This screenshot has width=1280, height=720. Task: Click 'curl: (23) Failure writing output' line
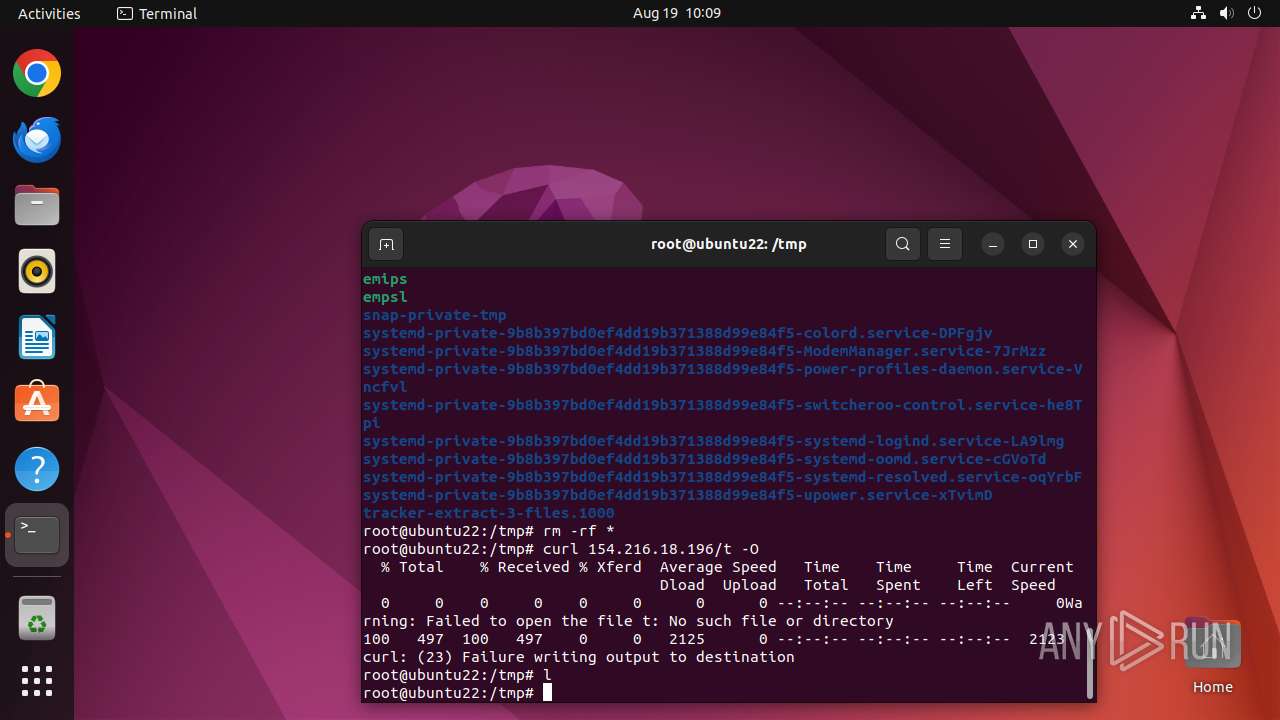(x=579, y=657)
